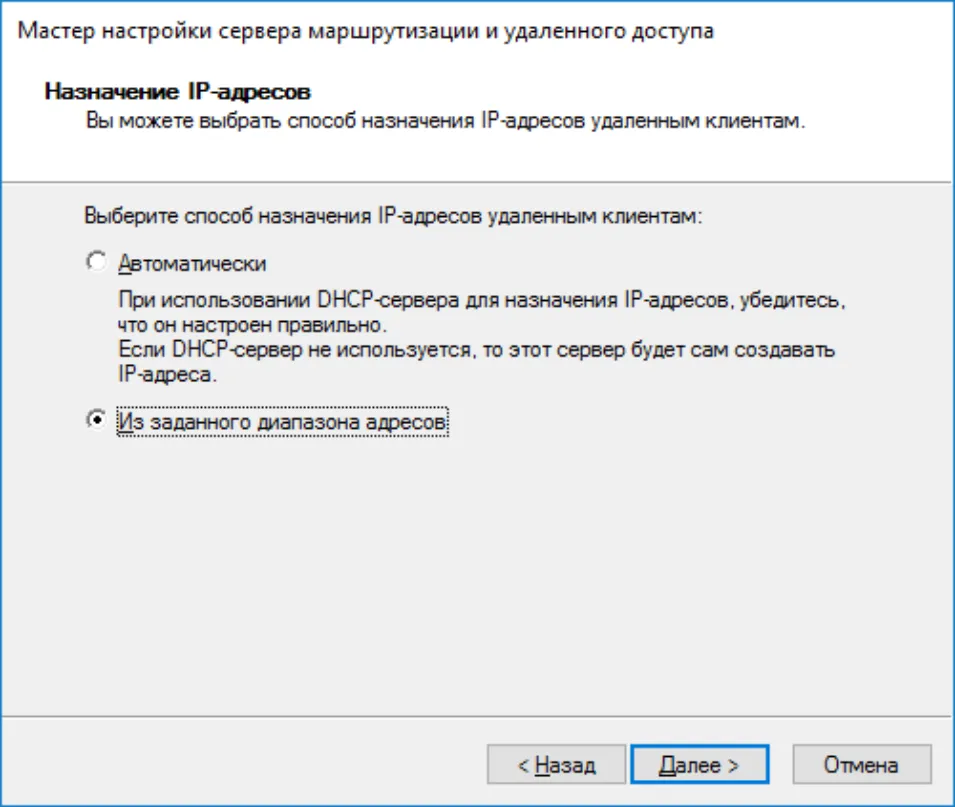Click the line что он настроен правильно
The width and height of the screenshot is (955, 807).
click(x=252, y=325)
